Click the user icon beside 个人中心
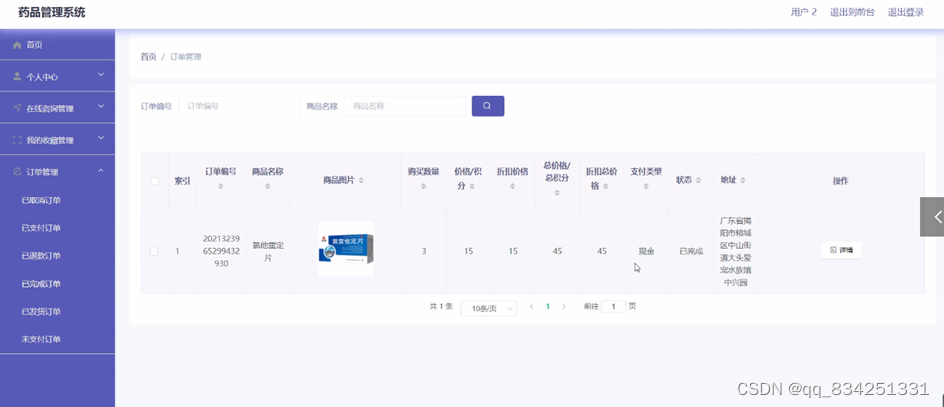Image resolution: width=944 pixels, height=407 pixels. click(17, 76)
